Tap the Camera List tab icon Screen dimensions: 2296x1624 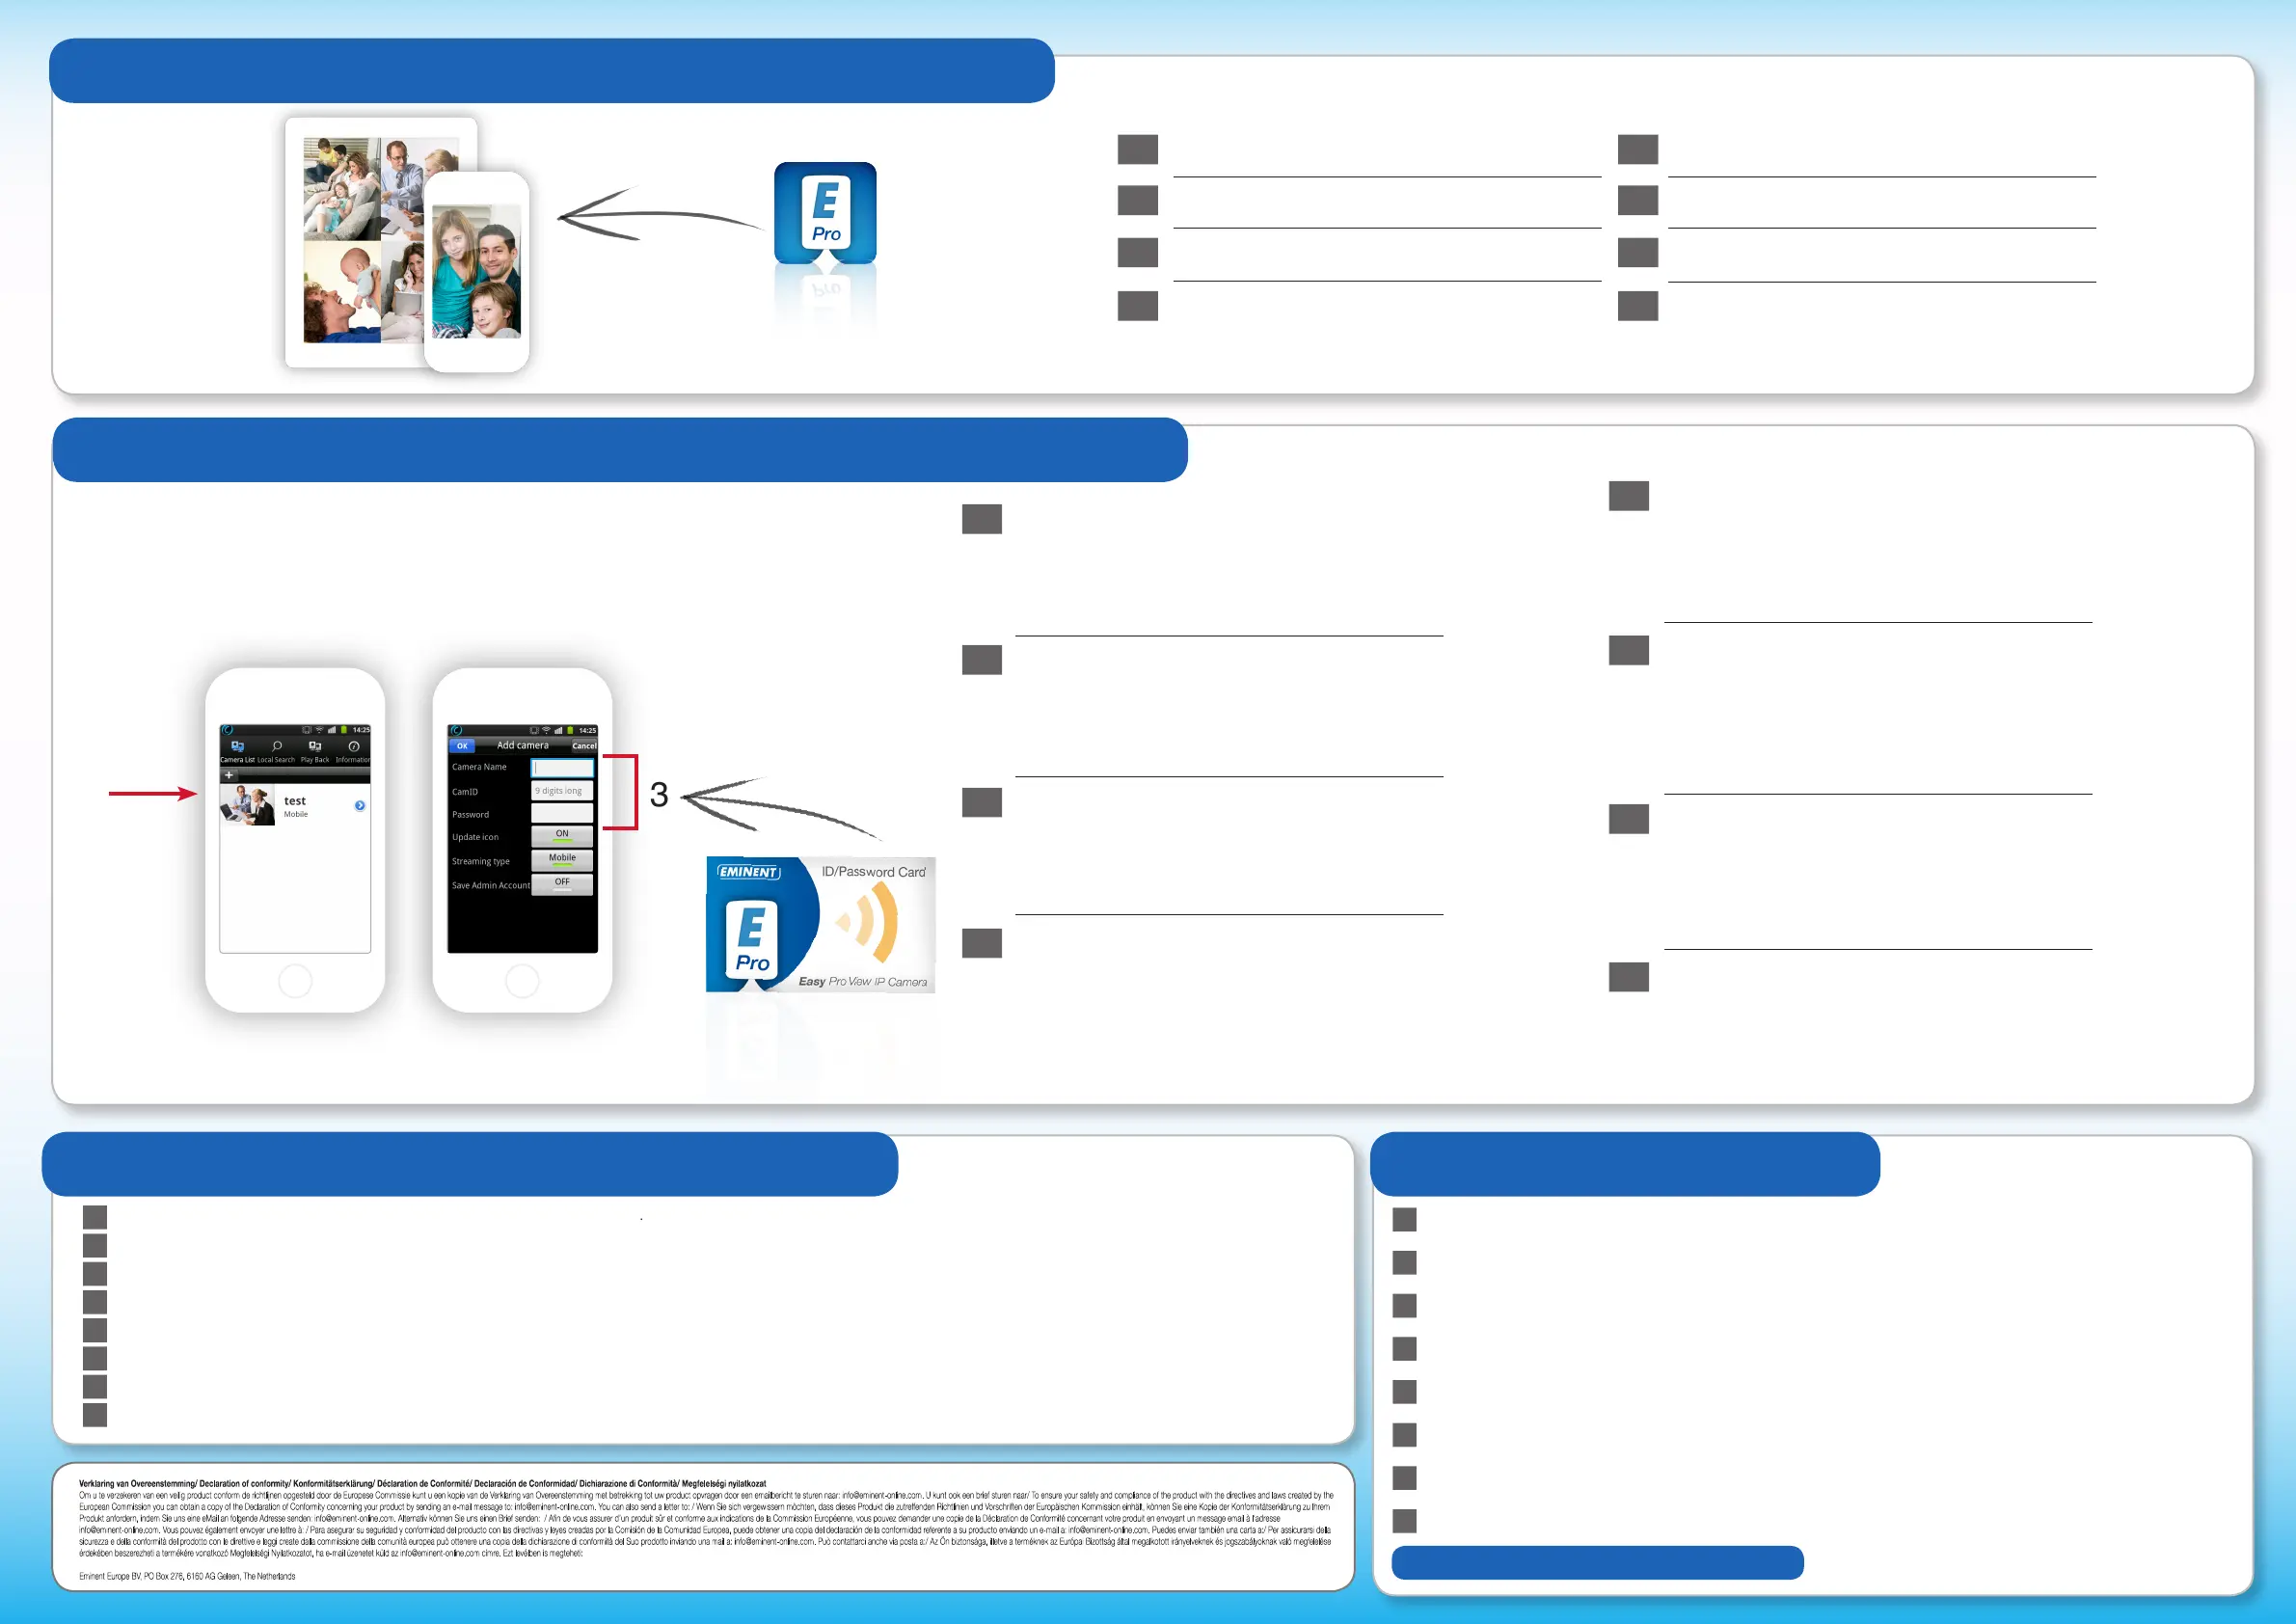[x=237, y=747]
